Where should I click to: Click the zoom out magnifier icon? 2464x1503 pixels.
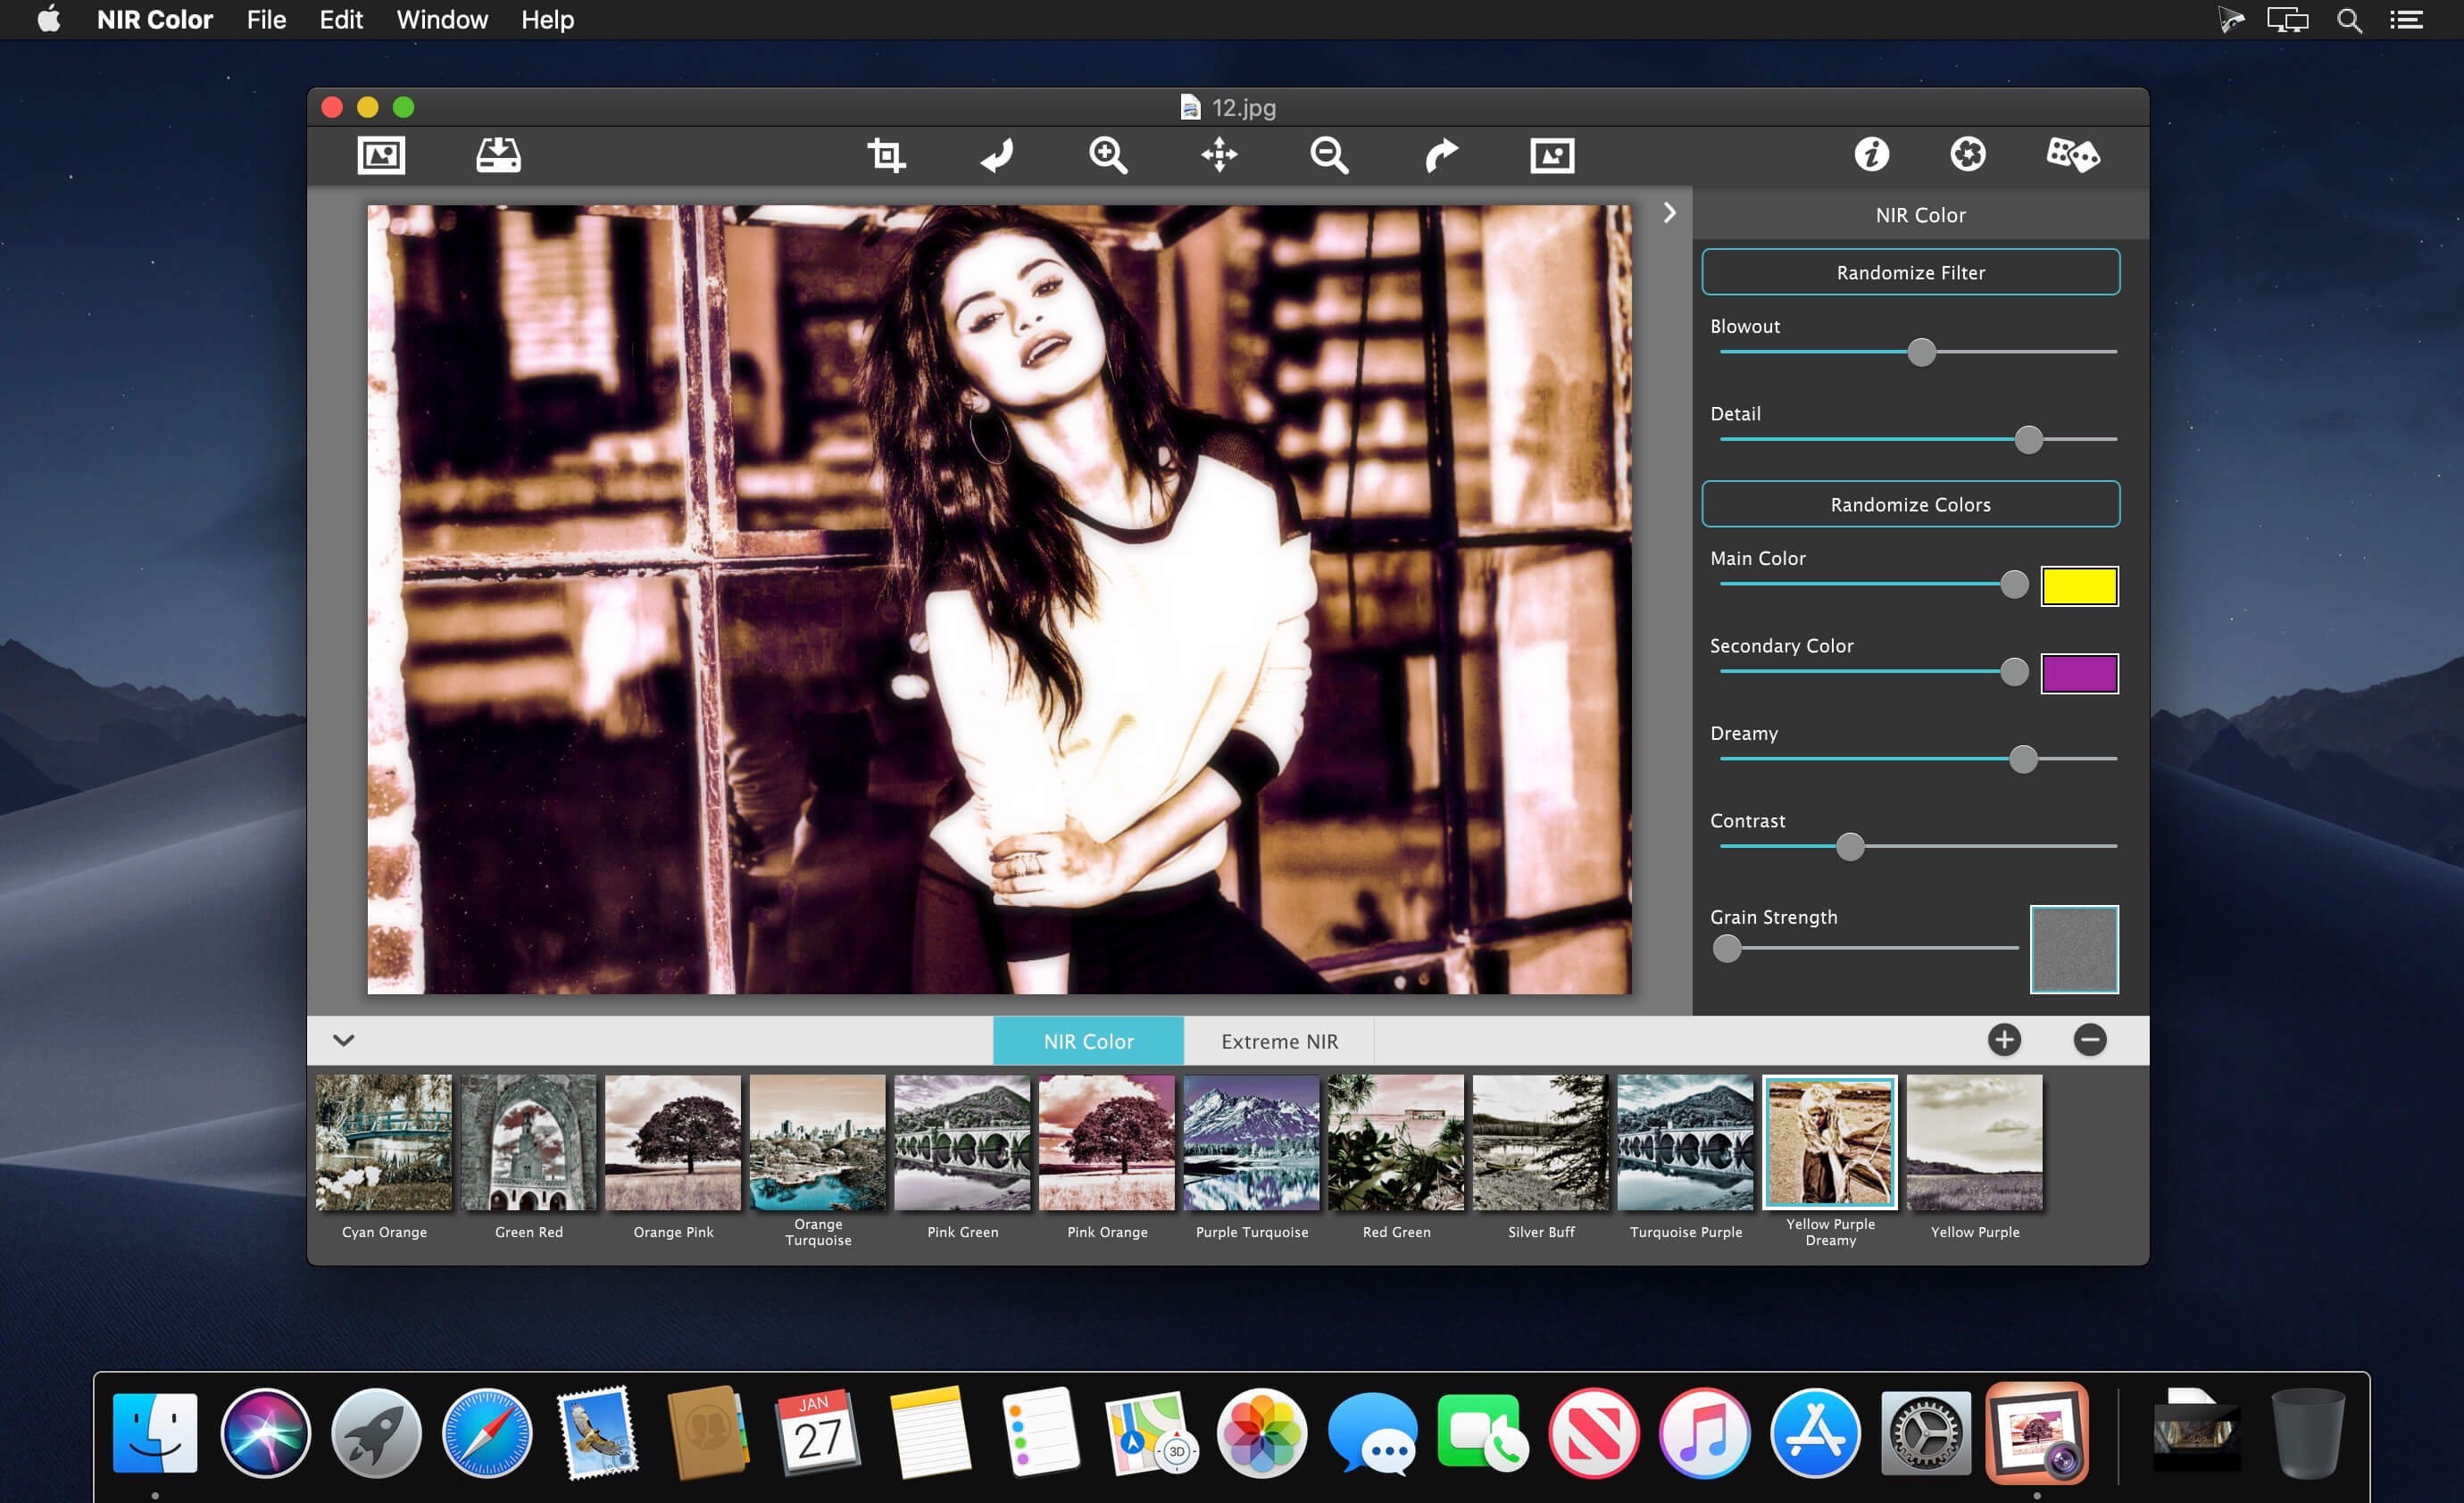[x=1329, y=155]
